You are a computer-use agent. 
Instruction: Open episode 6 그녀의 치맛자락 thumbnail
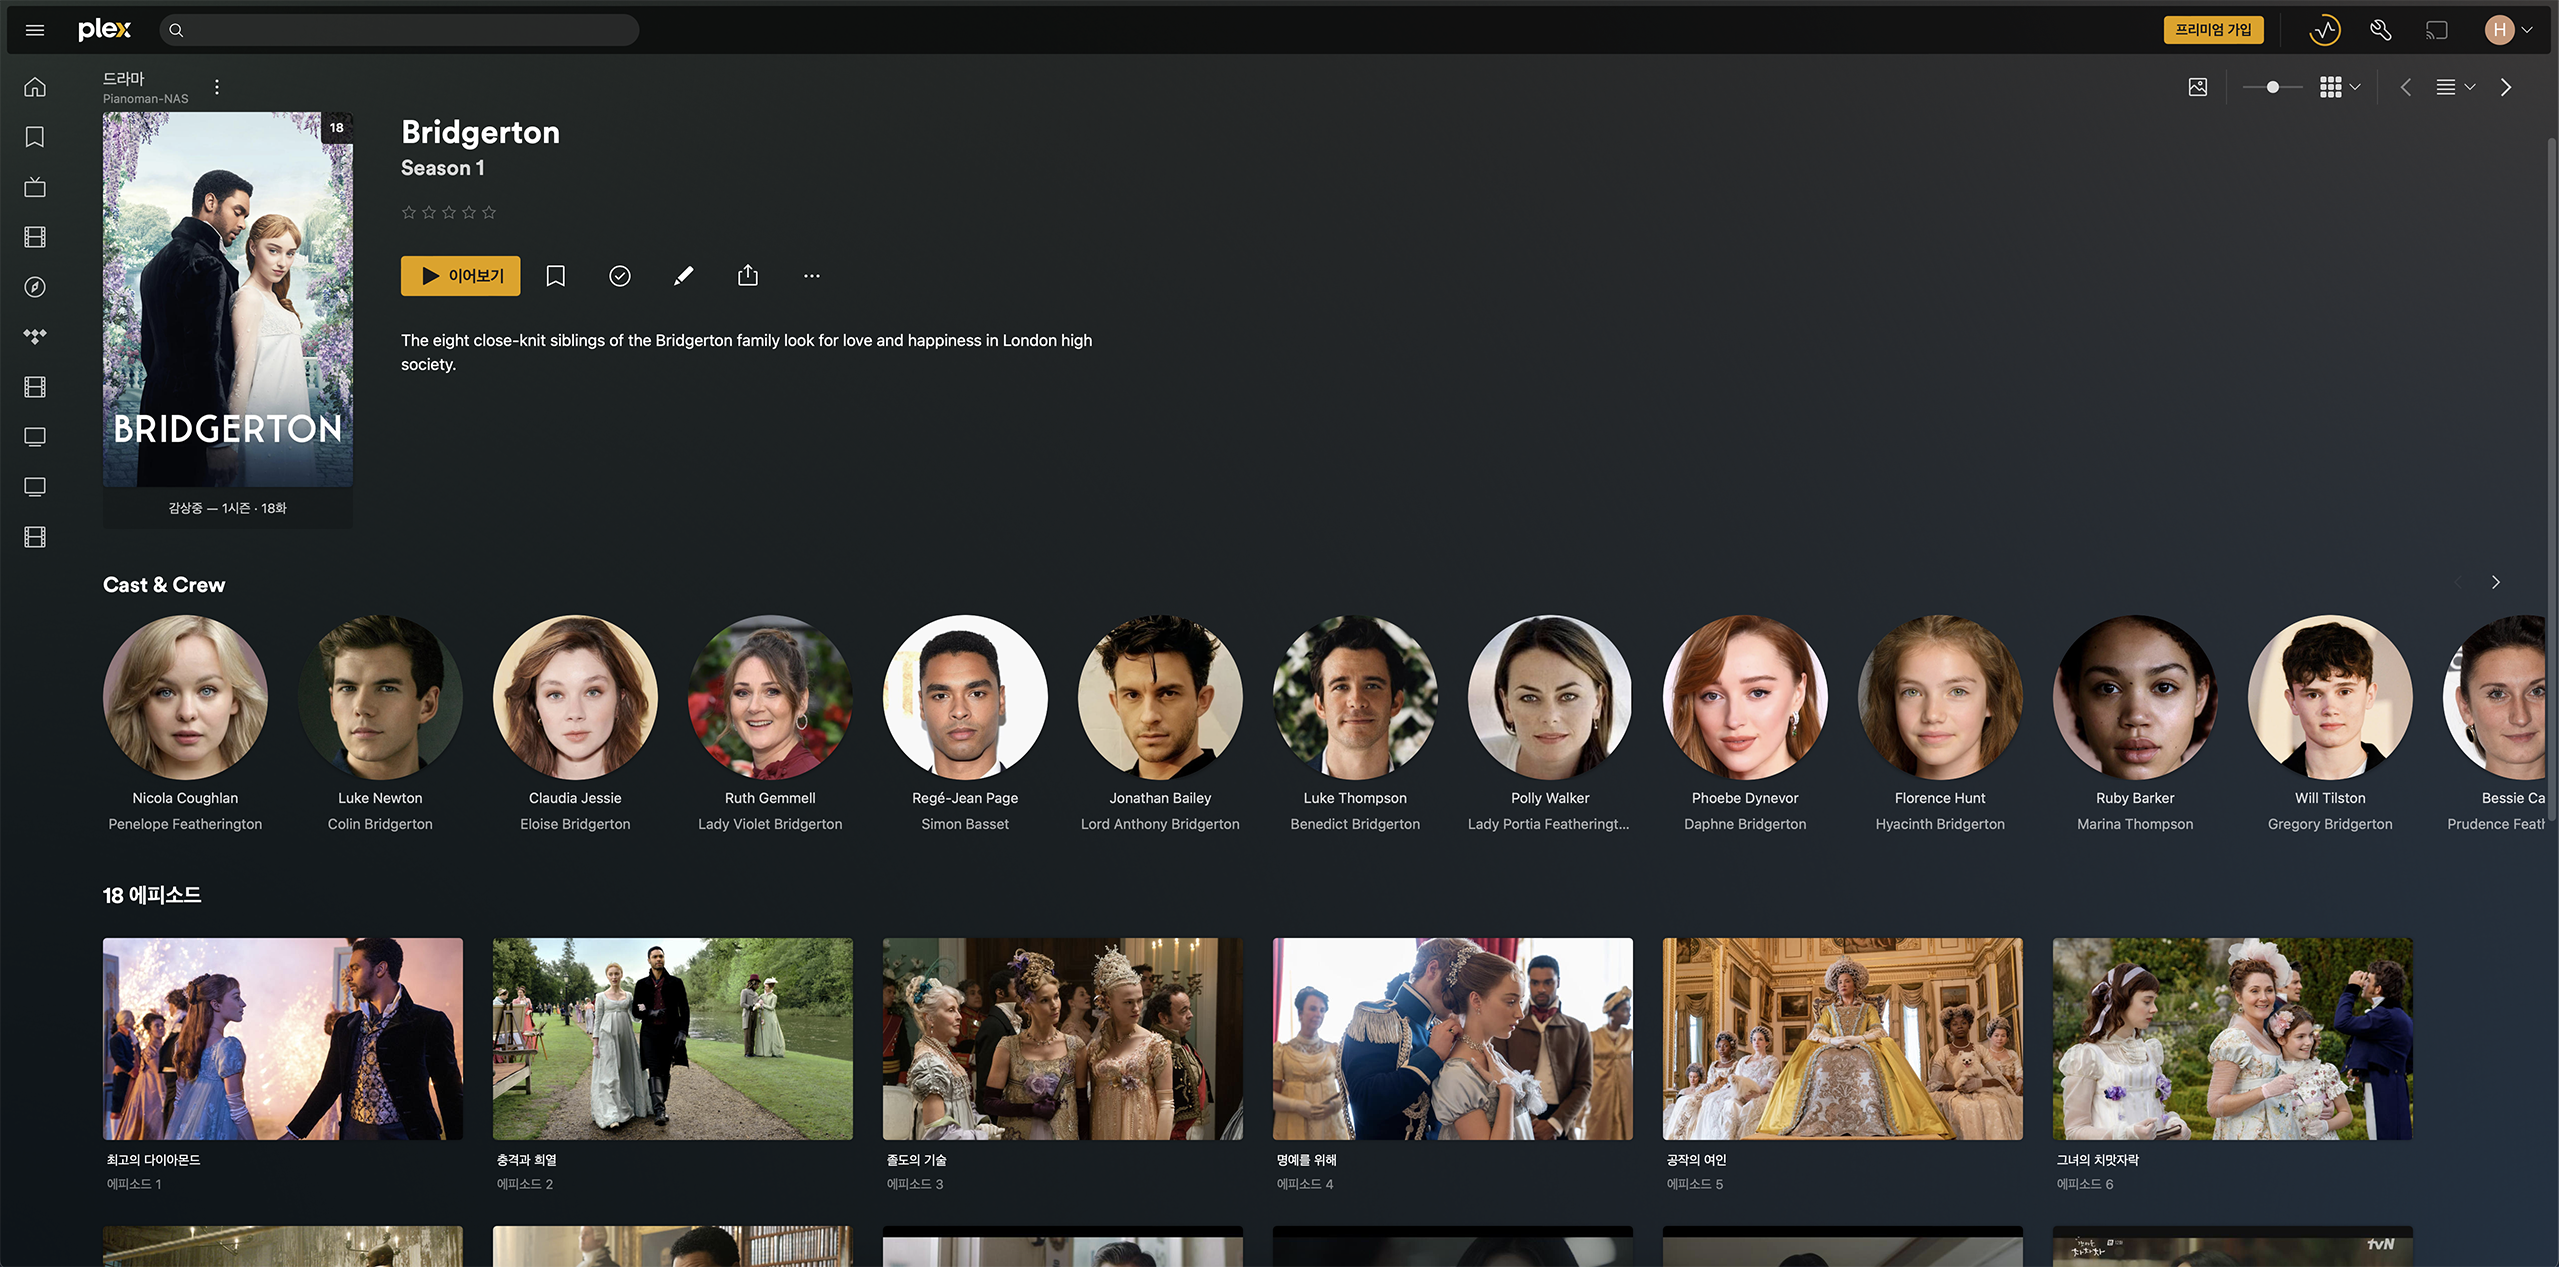2233,1038
